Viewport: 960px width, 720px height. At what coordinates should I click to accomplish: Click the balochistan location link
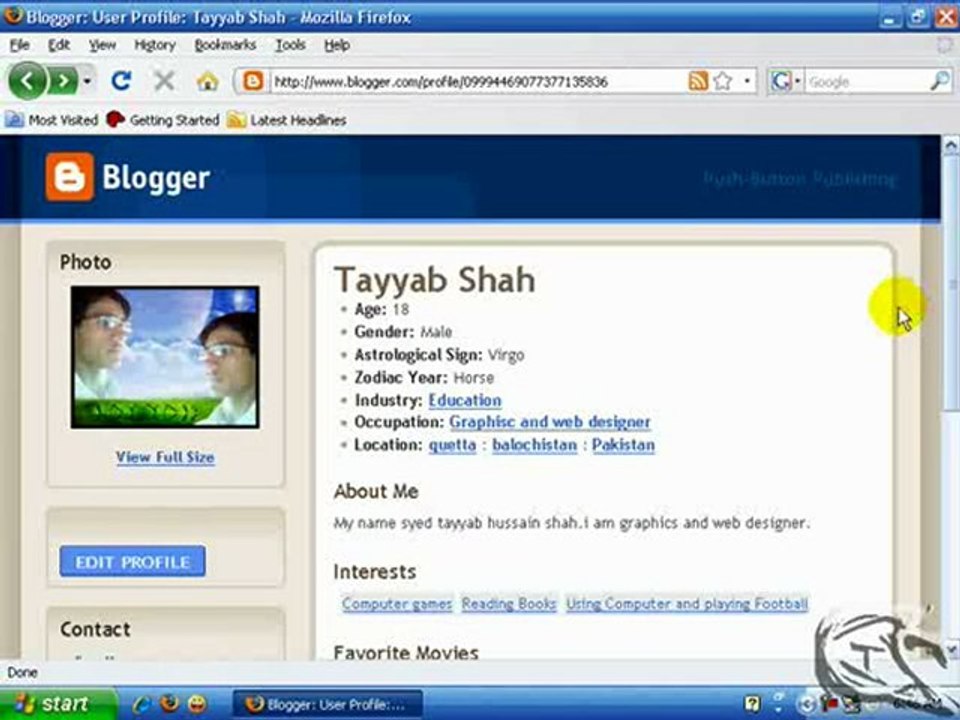click(534, 445)
